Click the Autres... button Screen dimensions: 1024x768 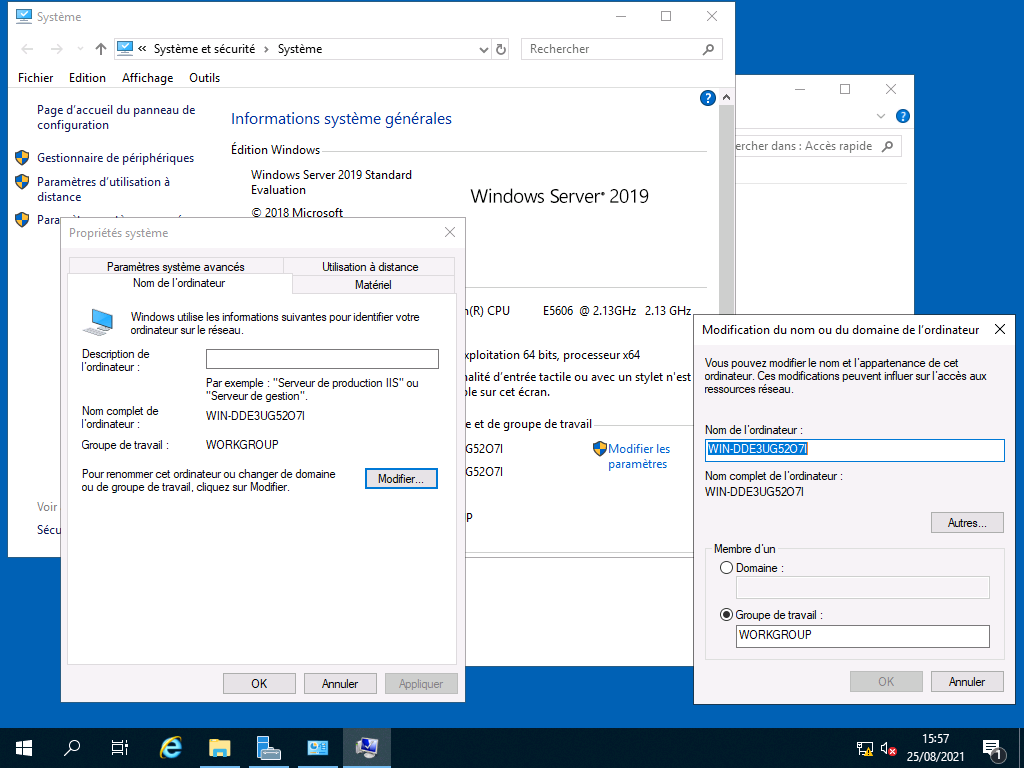coord(967,523)
